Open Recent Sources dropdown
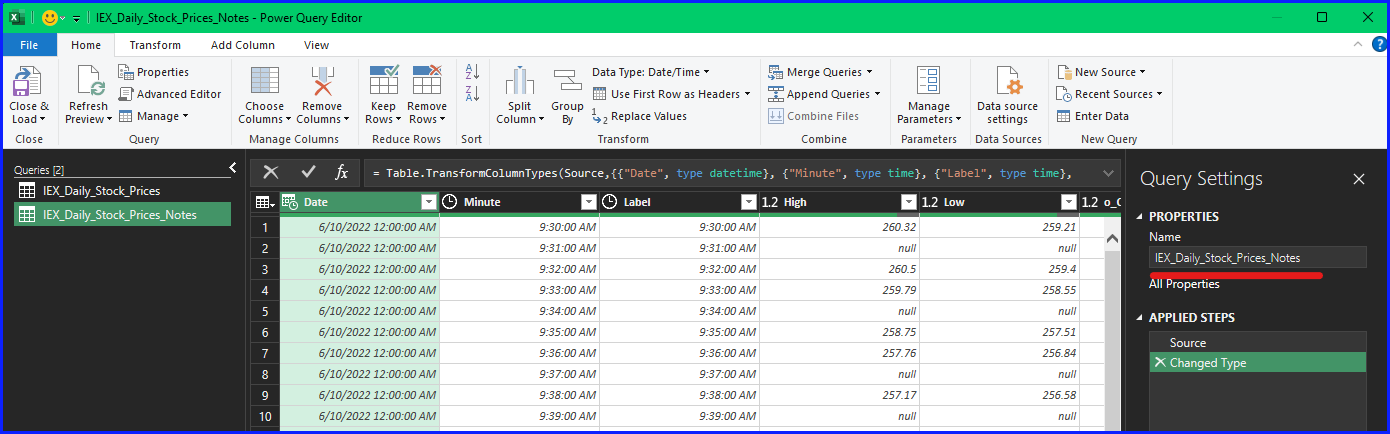Image resolution: width=1390 pixels, height=434 pixels. [1109, 94]
